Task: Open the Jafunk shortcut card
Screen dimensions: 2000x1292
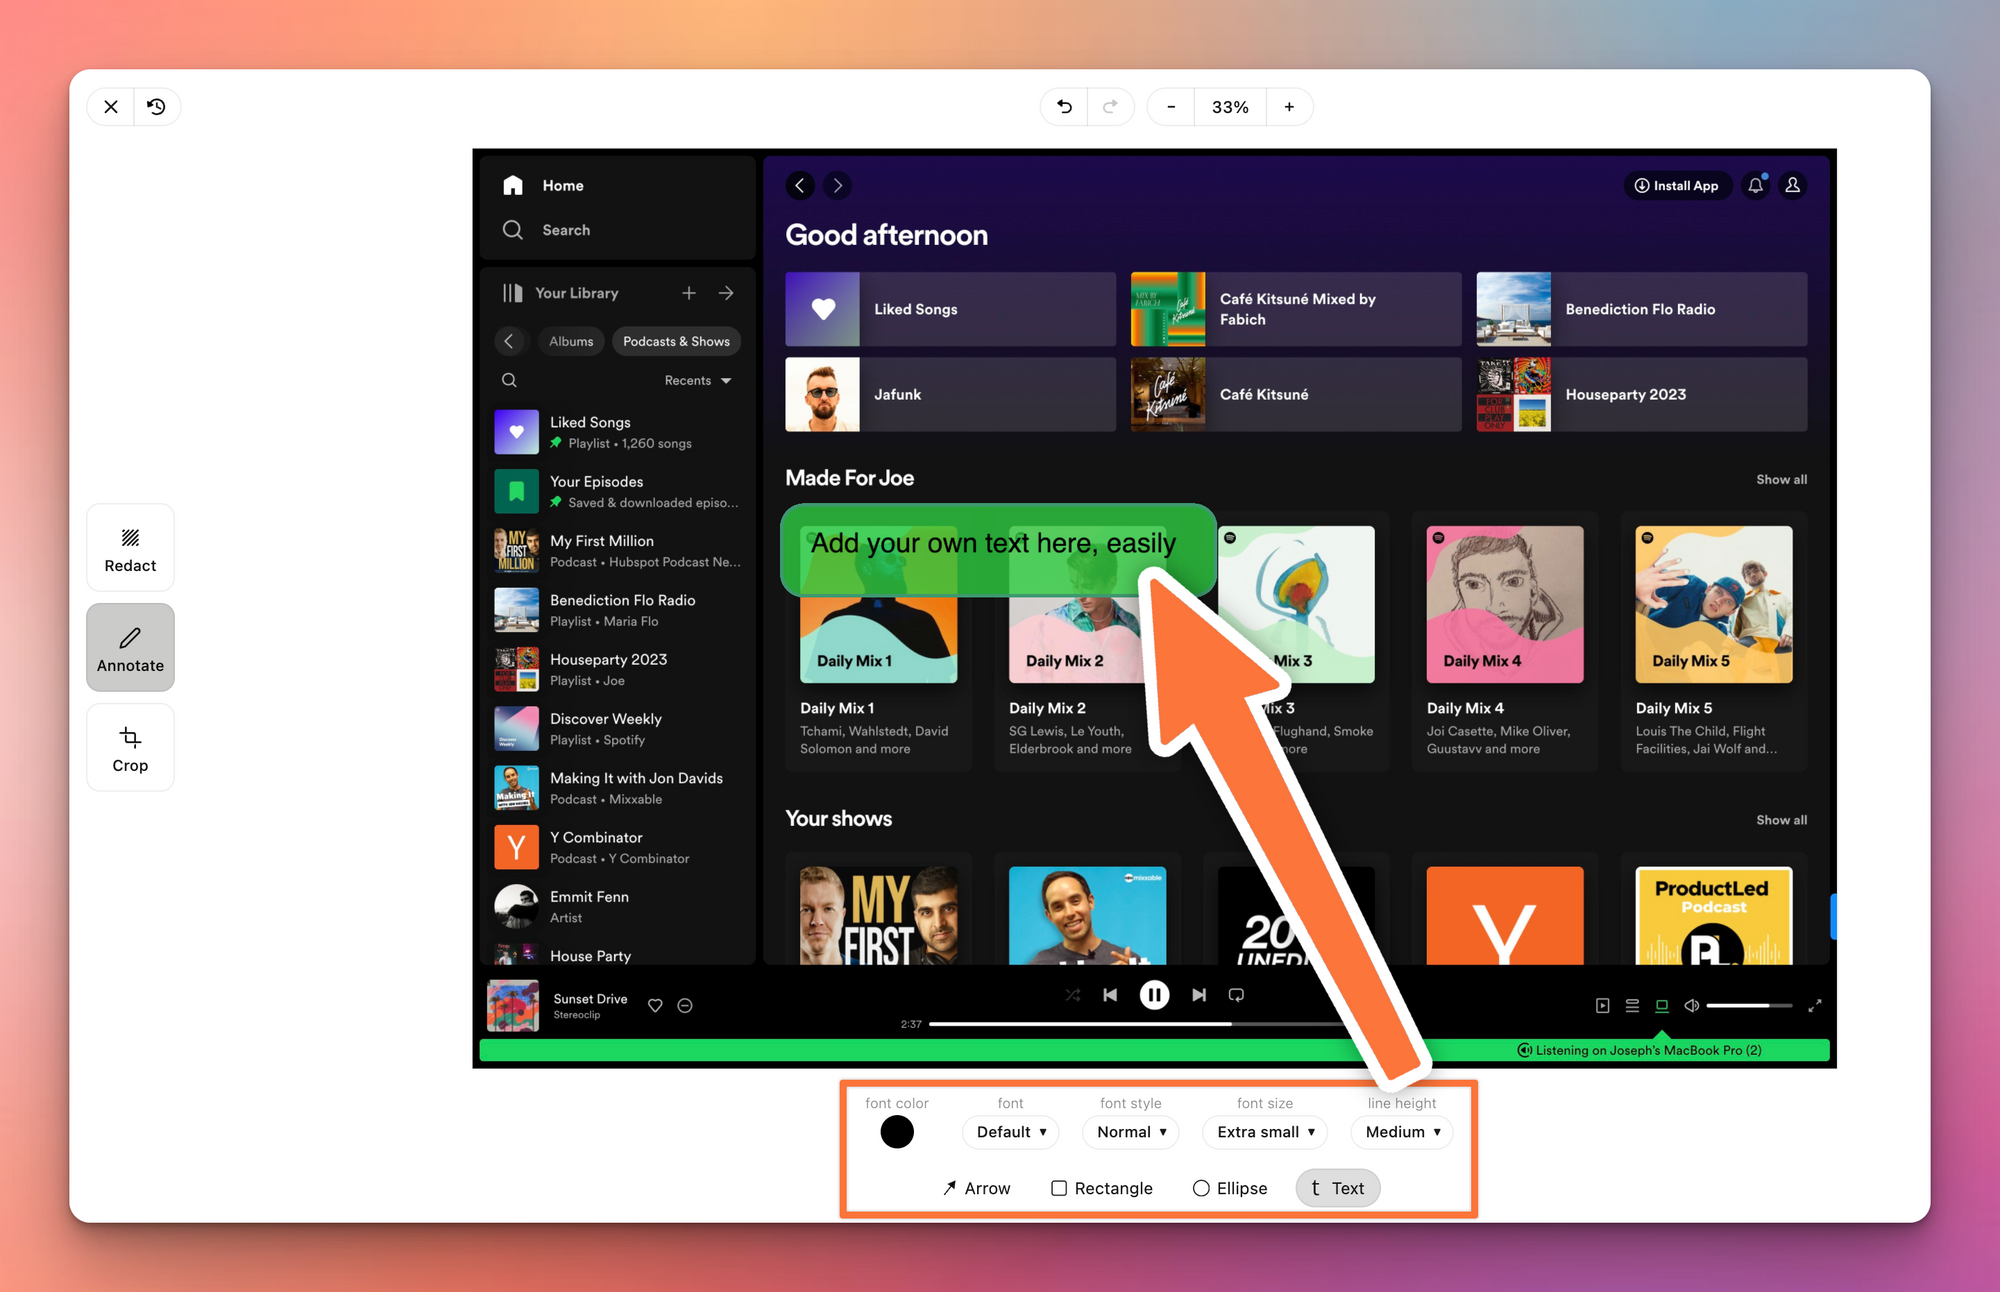Action: pos(950,394)
